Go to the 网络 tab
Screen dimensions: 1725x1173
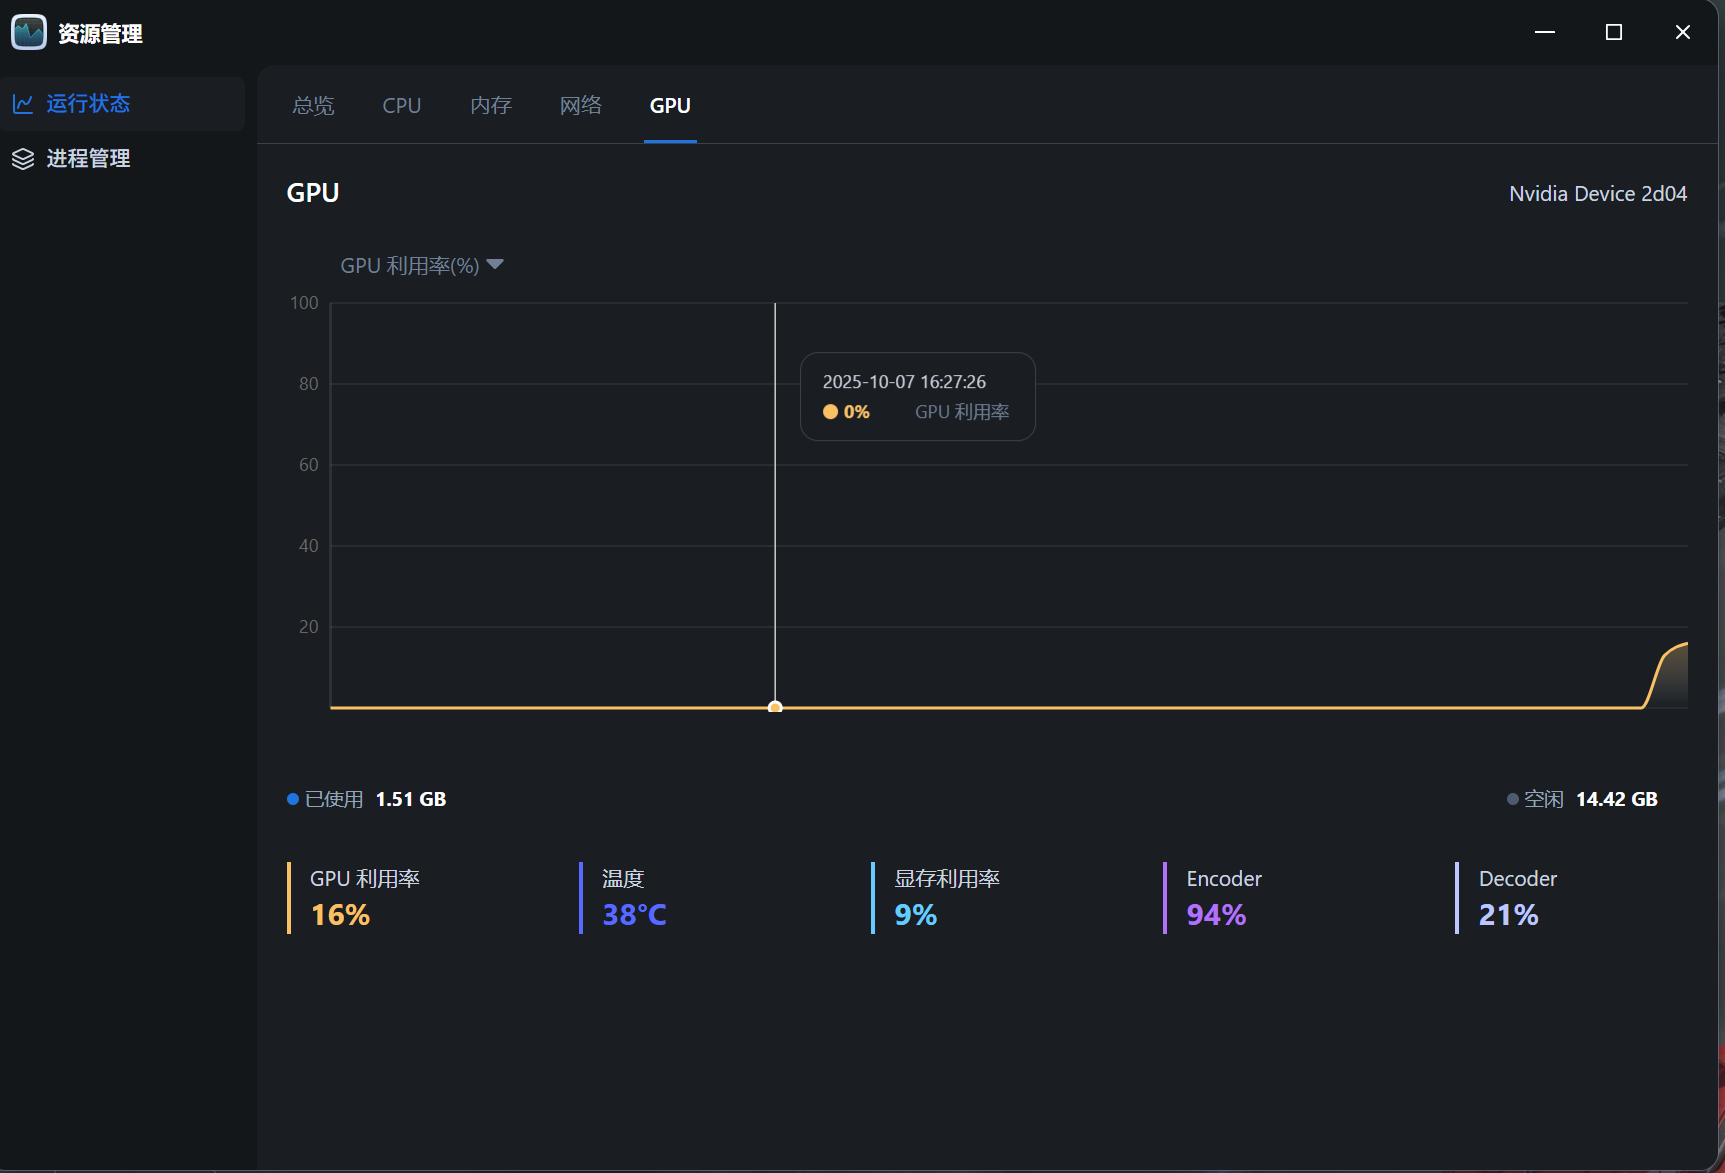[581, 106]
